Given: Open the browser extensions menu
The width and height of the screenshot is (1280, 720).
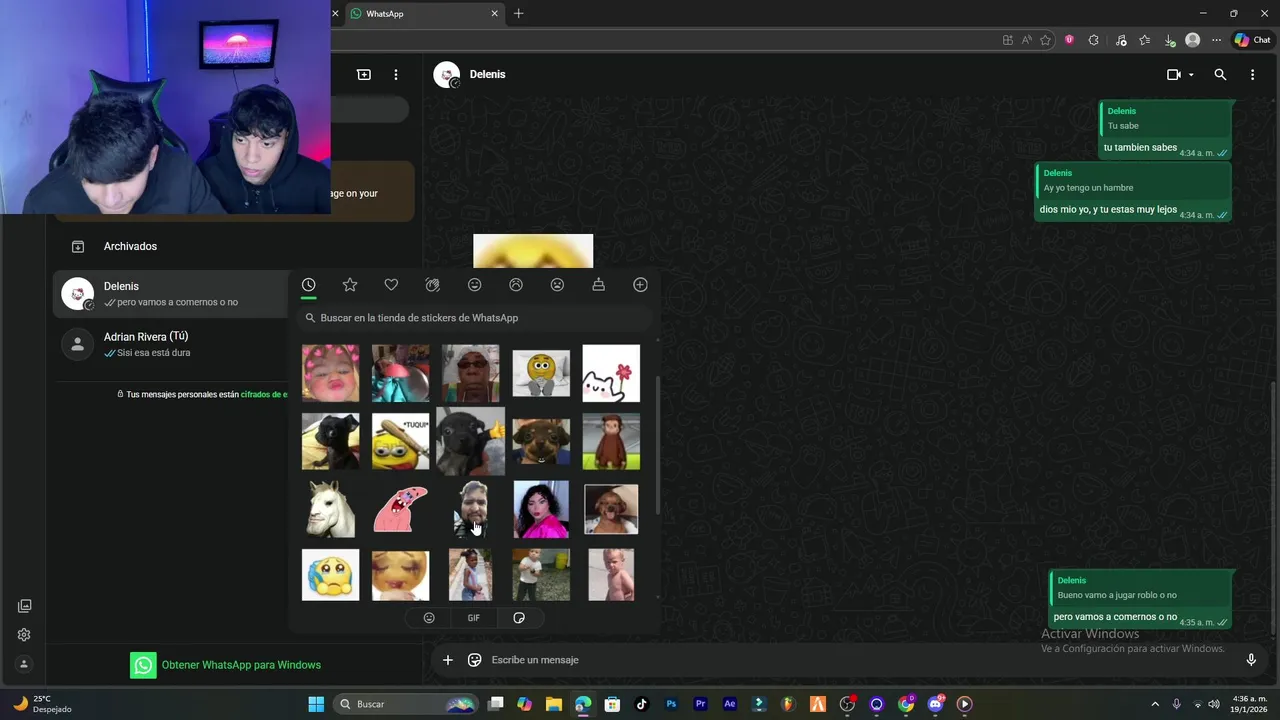Looking at the screenshot, I should (x=1093, y=40).
